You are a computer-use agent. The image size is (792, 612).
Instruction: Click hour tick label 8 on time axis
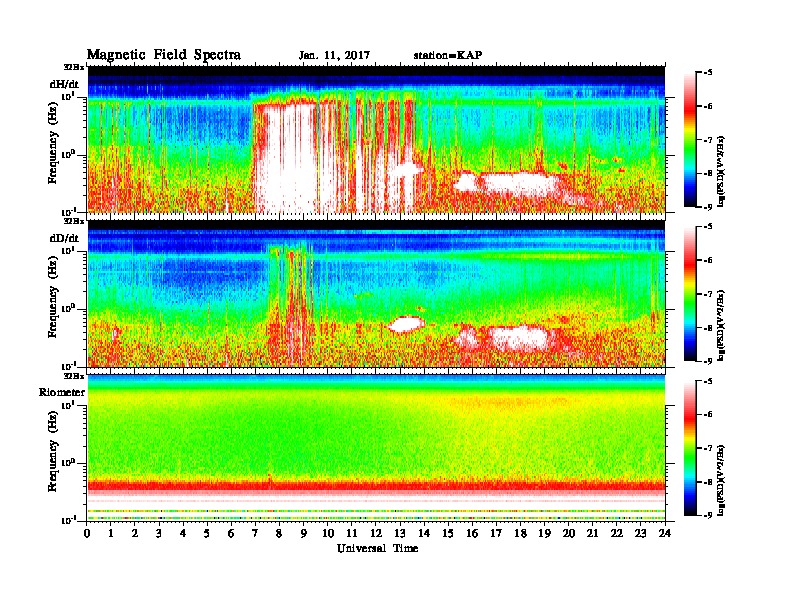(279, 533)
